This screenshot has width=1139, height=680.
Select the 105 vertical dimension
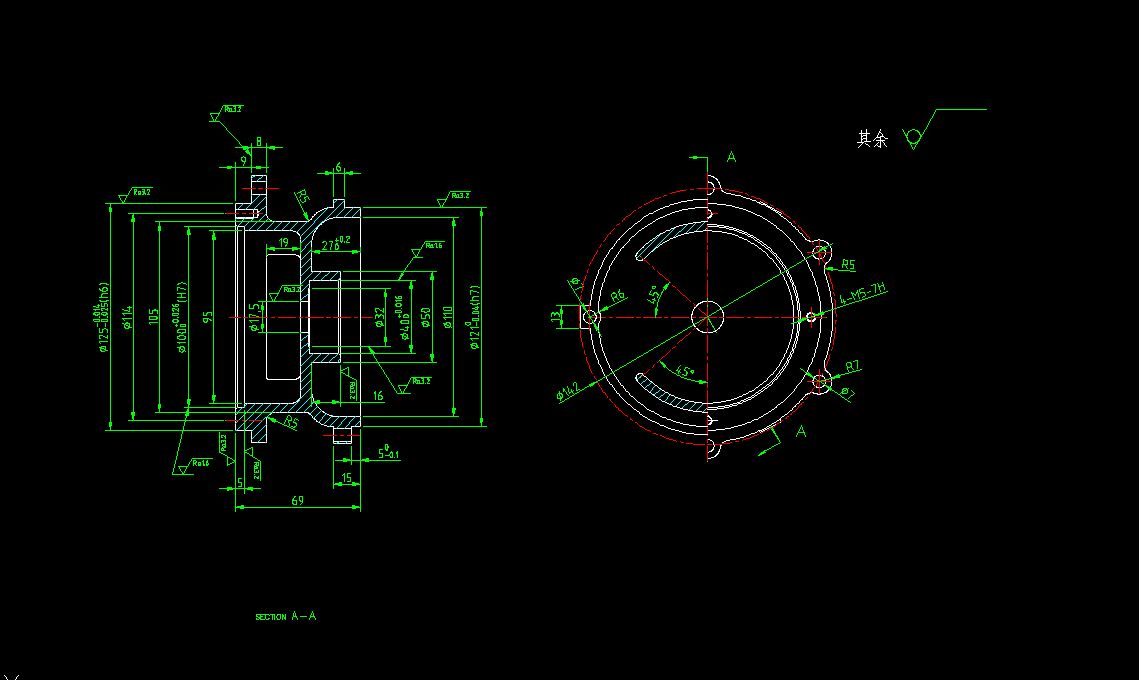coord(153,317)
